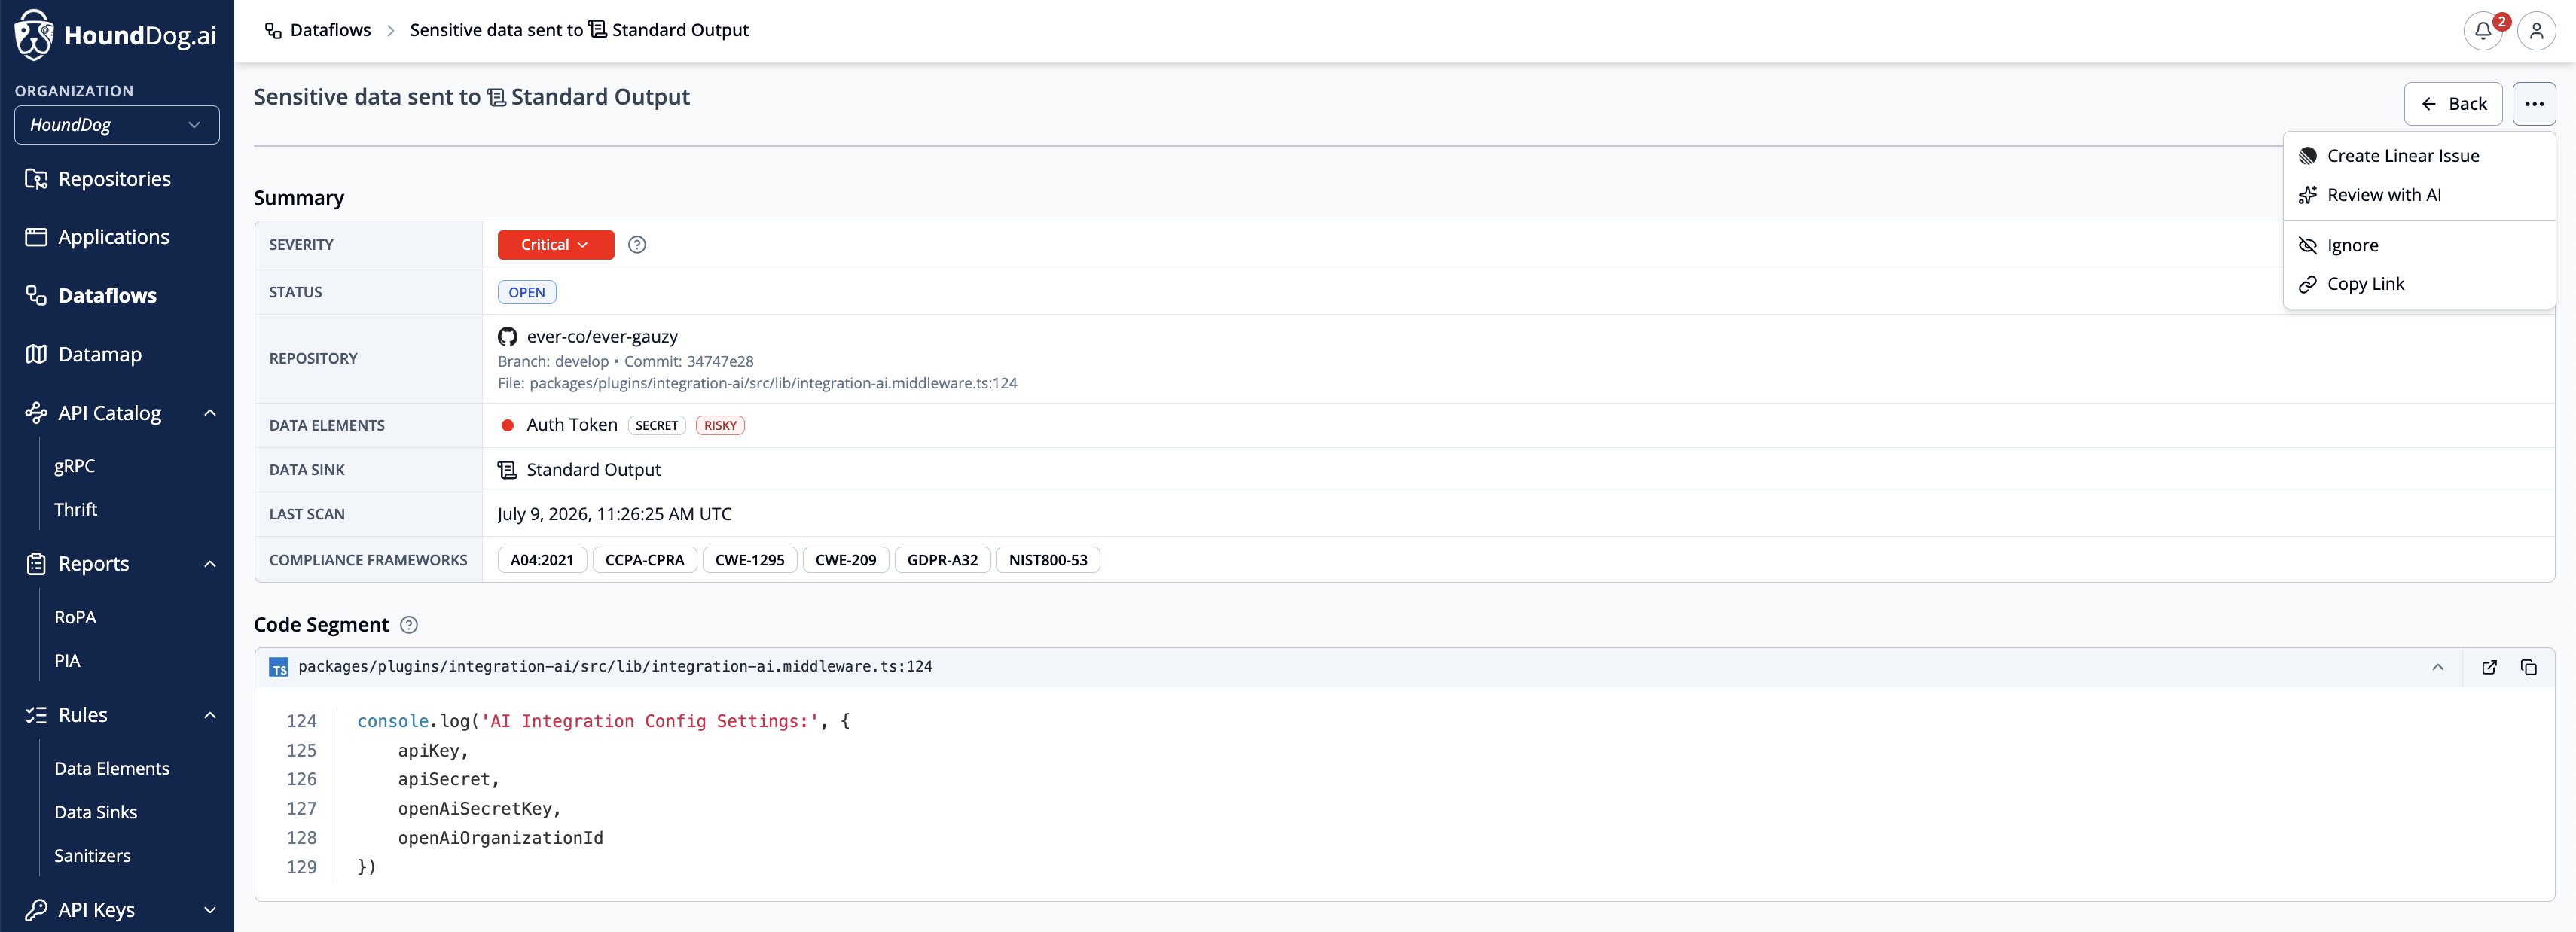The height and width of the screenshot is (932, 2576).
Task: Open the HoundDog organization dropdown
Action: [117, 125]
